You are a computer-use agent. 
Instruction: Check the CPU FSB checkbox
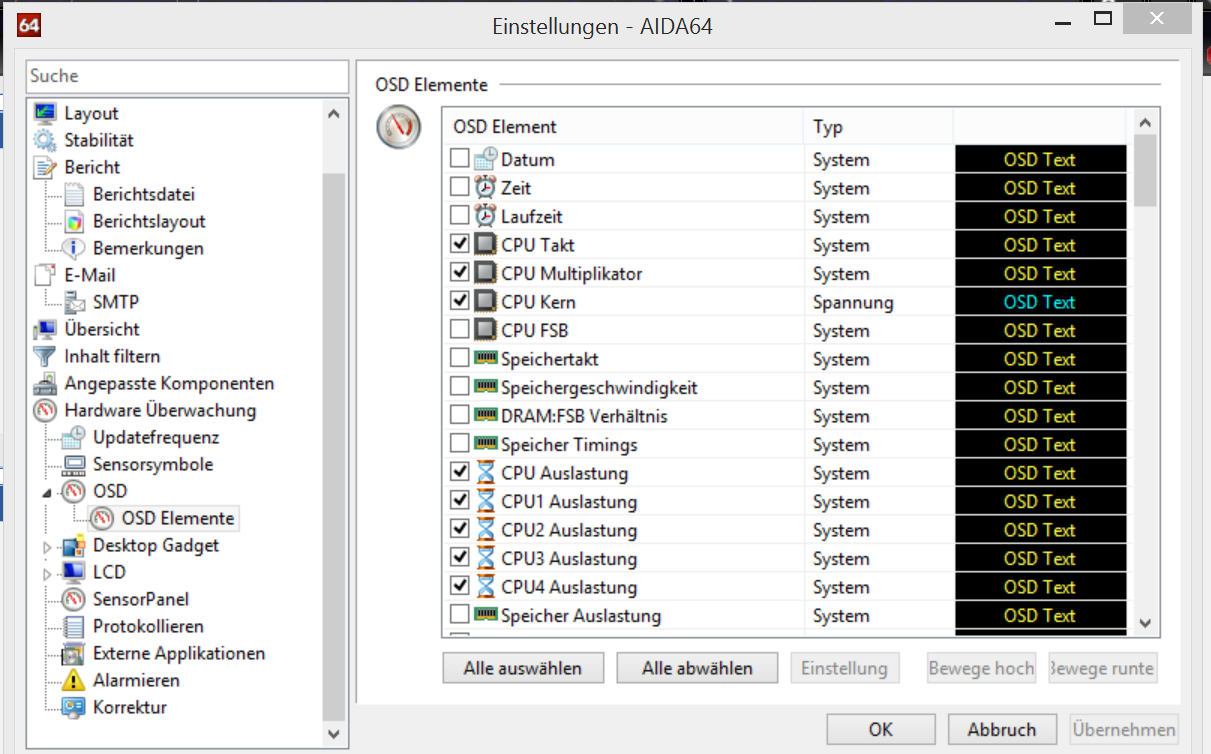[x=460, y=329]
